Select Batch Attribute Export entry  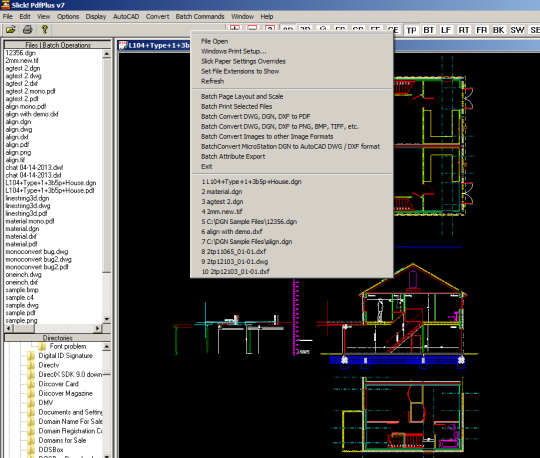click(233, 156)
